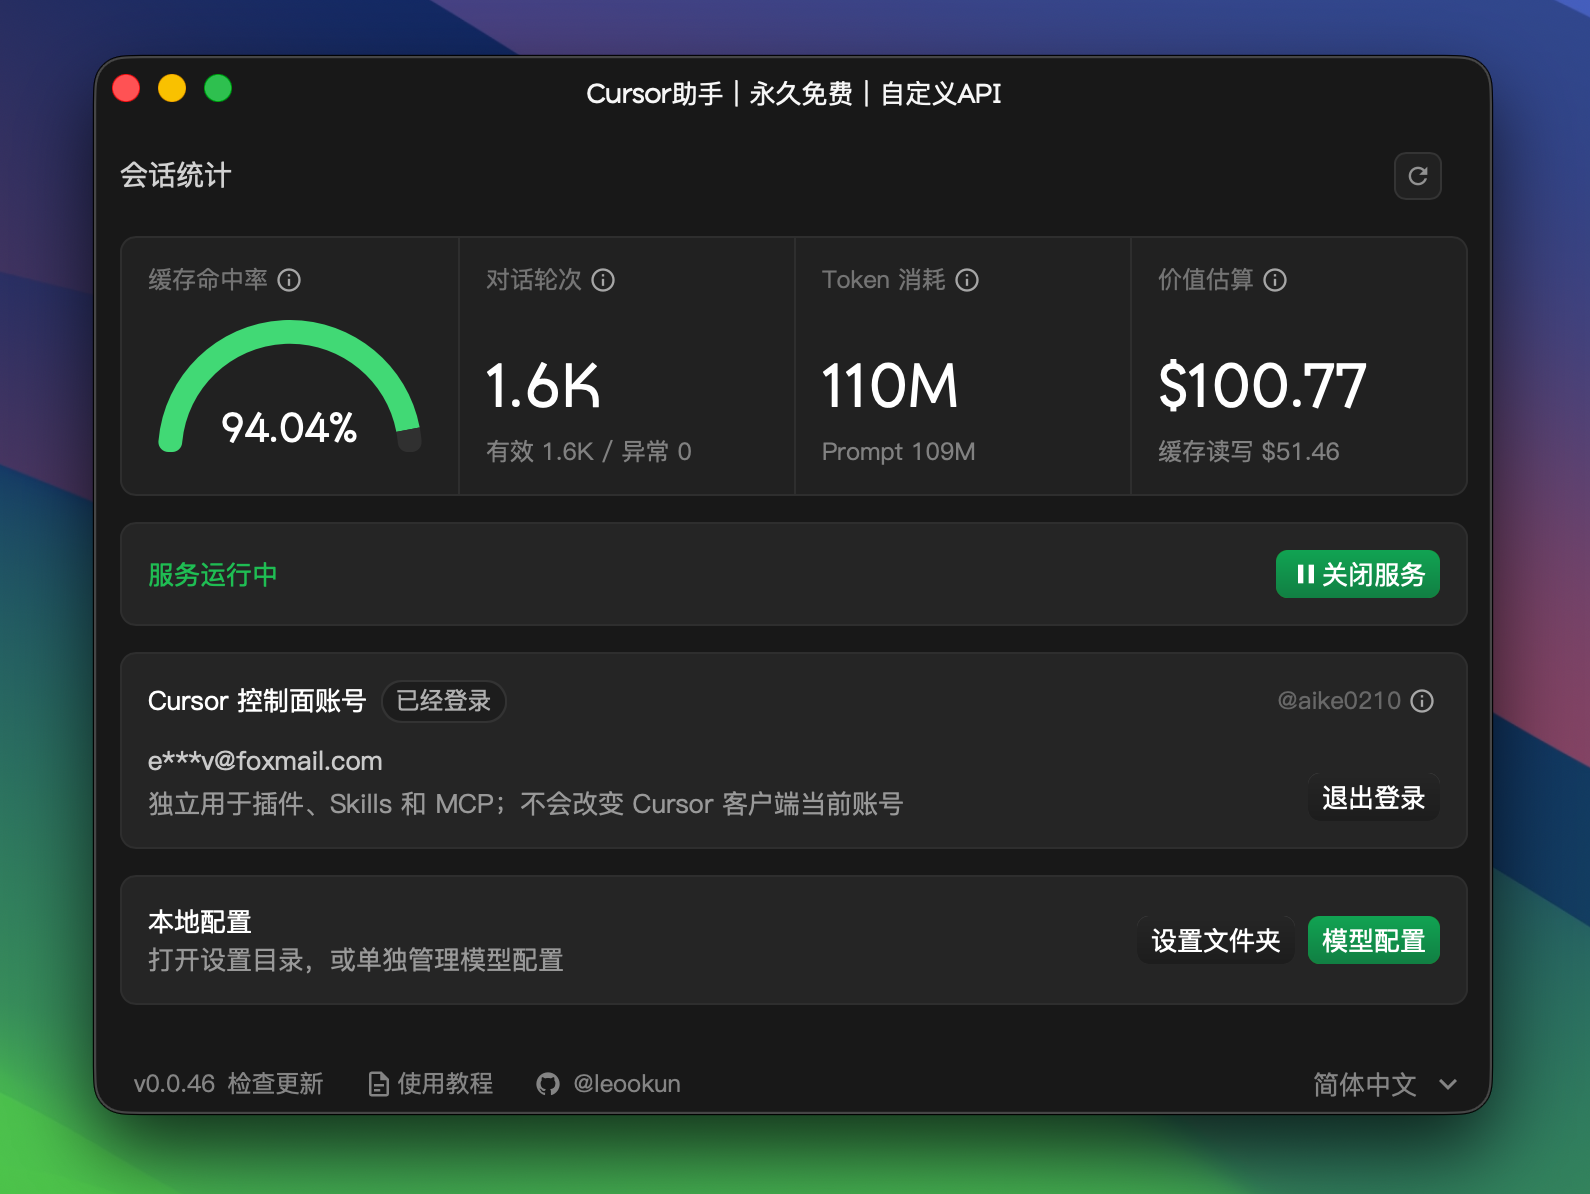Screen dimensions: 1590x1194
Task: Refresh the session statistics
Action: pos(1417,176)
